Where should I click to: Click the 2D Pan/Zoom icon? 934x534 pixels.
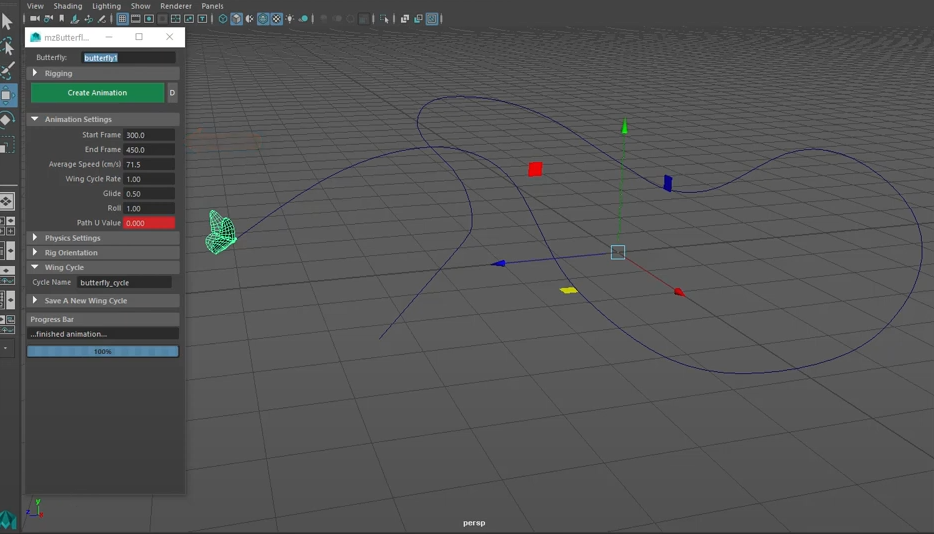pos(89,18)
